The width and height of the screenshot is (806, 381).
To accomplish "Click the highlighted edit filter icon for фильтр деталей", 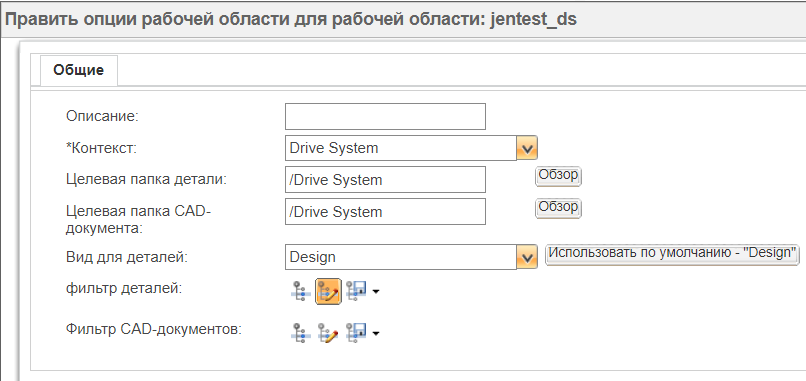I will [x=328, y=292].
